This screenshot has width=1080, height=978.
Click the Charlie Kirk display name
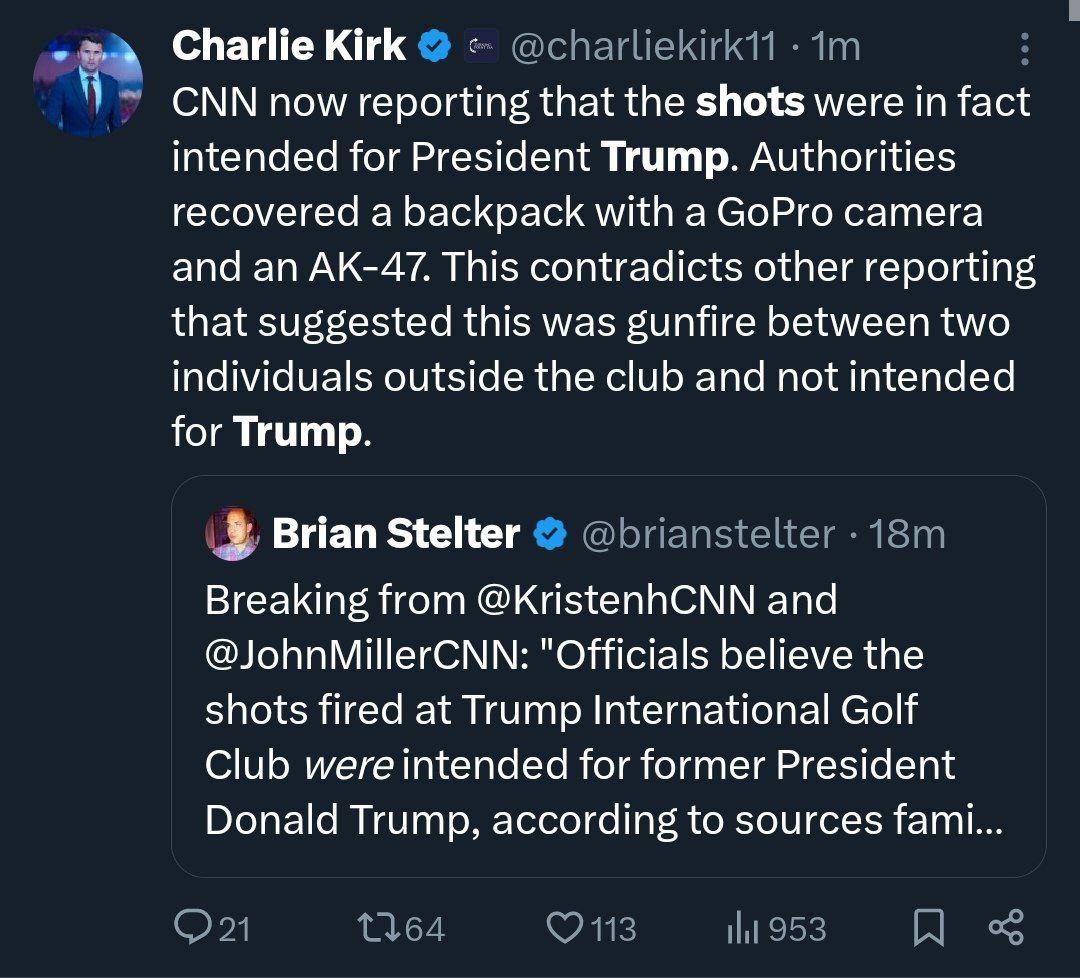click(289, 46)
